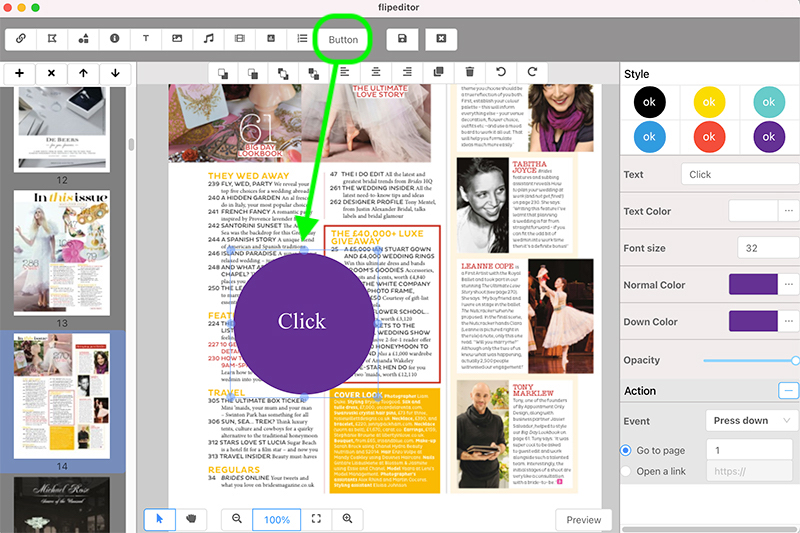Click the https:// link input field
Image resolution: width=800 pixels, height=533 pixels.
(x=749, y=471)
